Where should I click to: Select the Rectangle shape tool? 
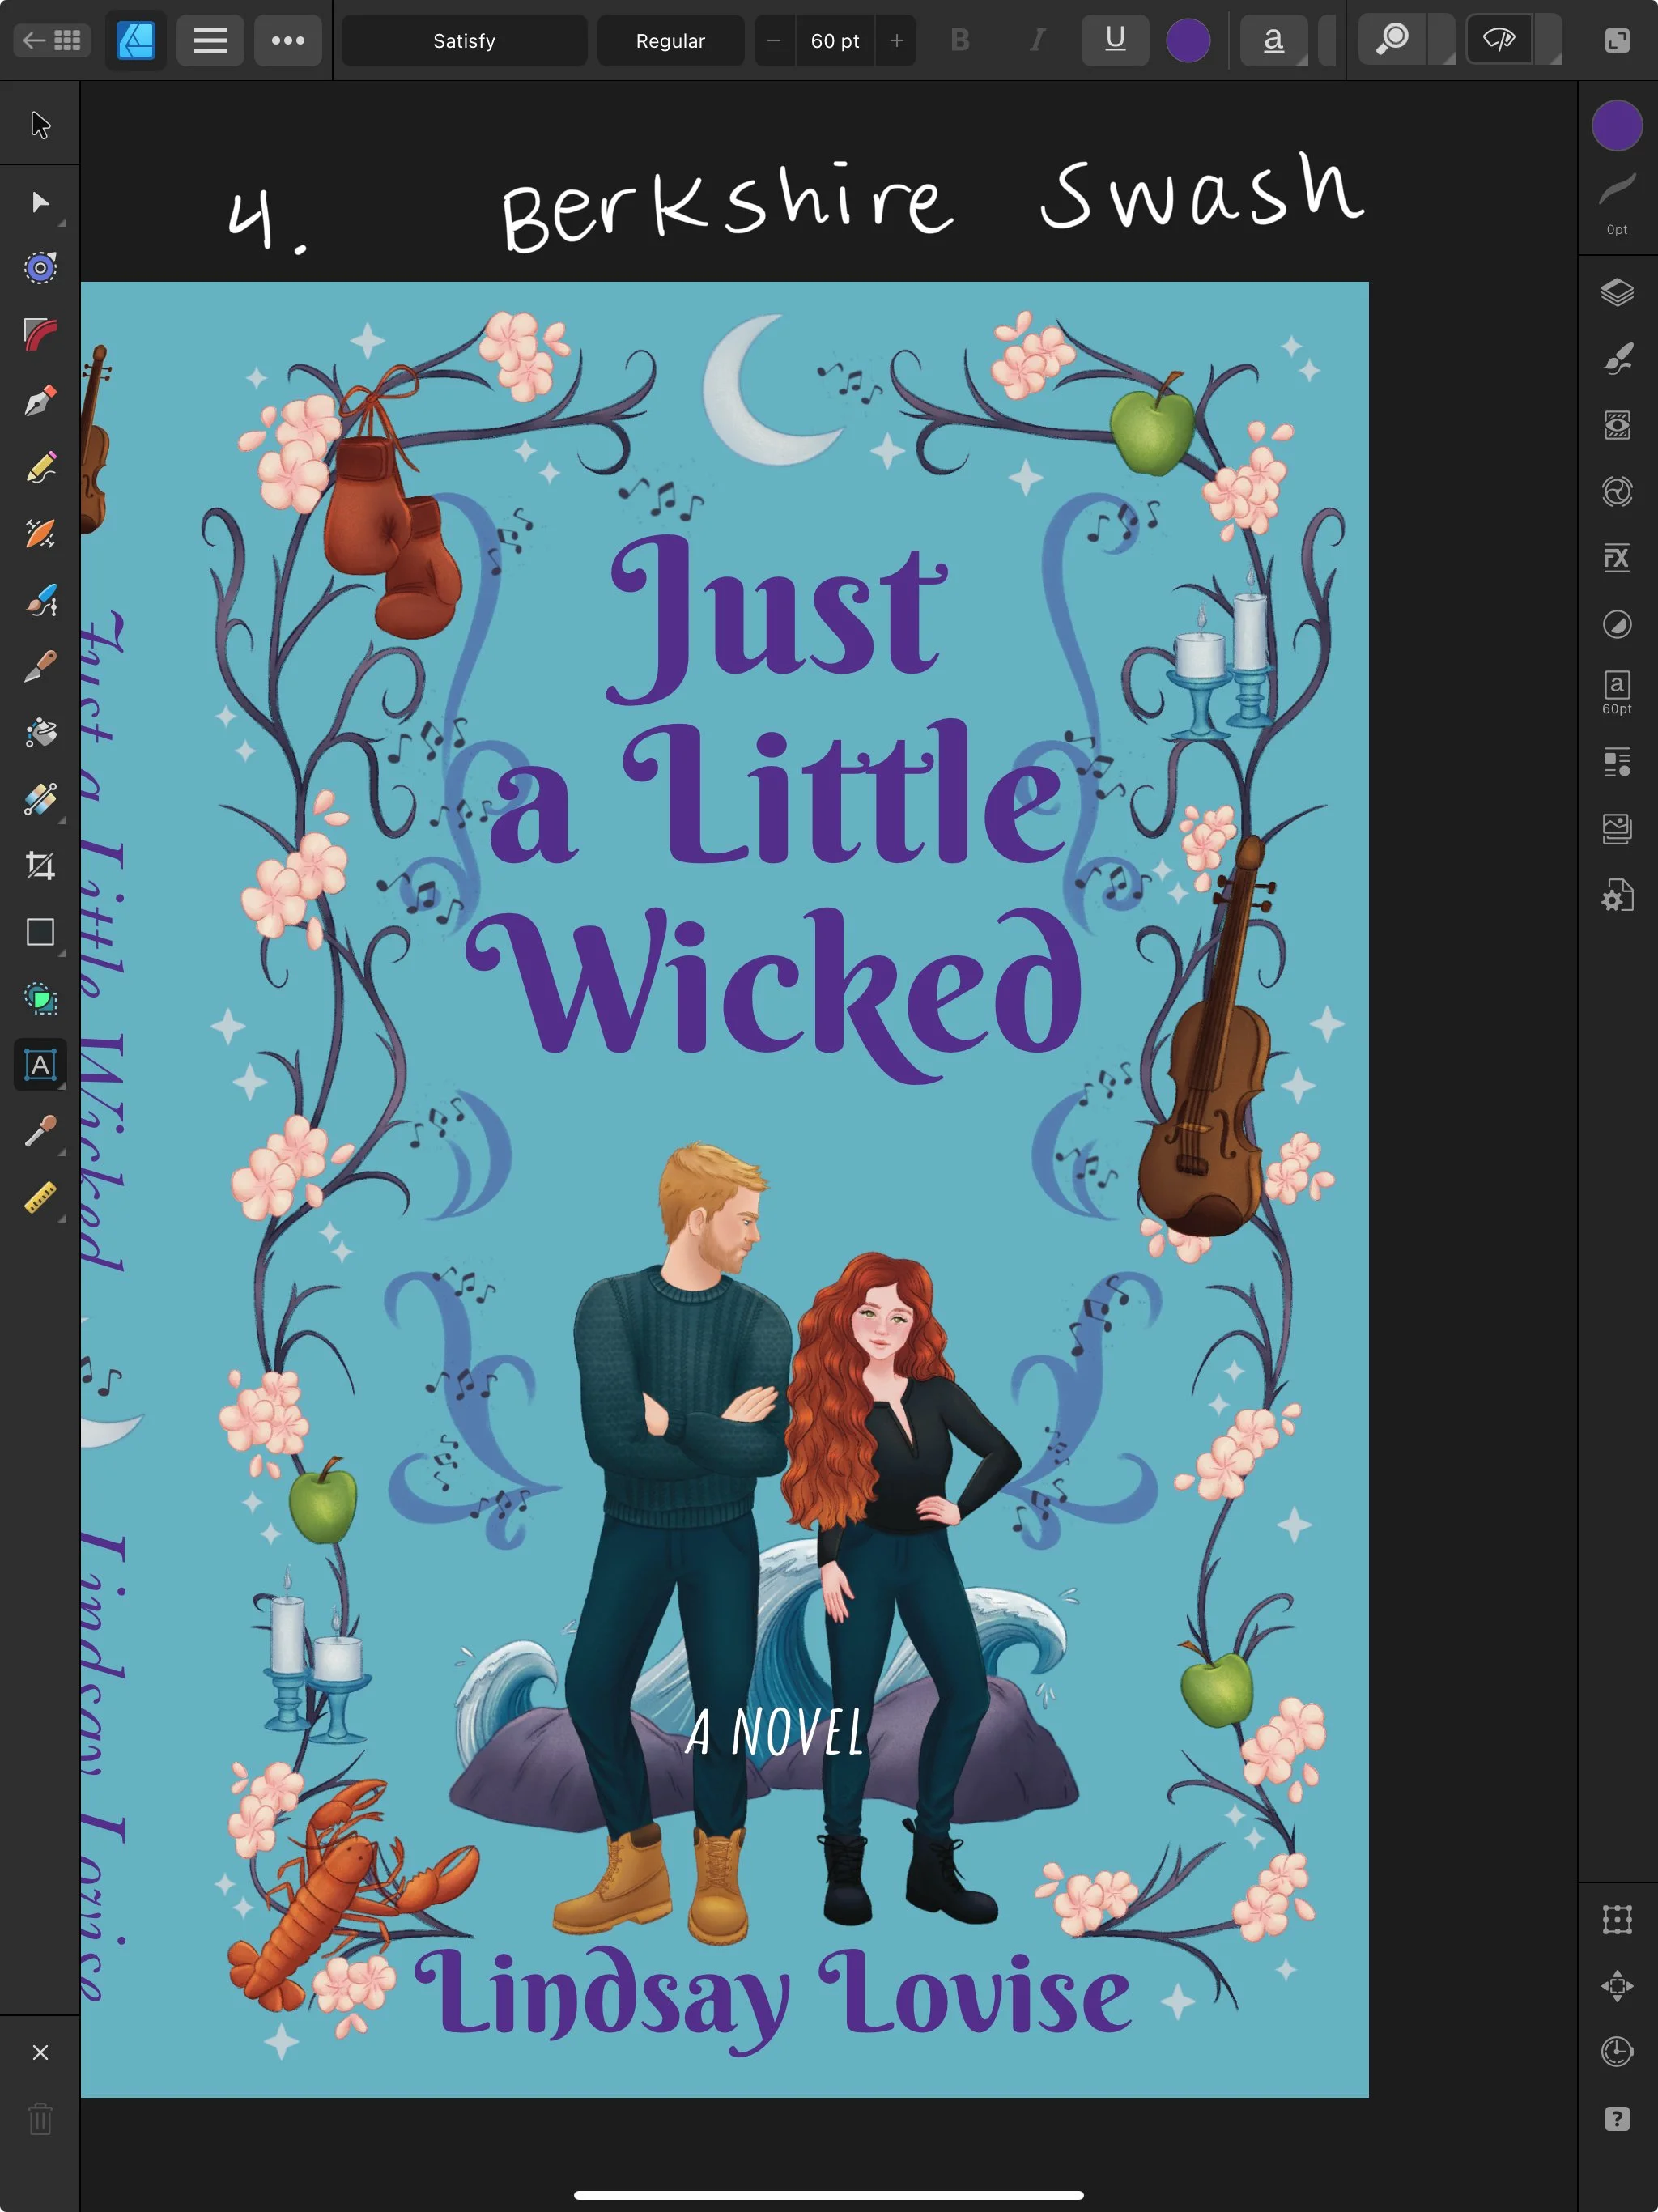click(40, 932)
